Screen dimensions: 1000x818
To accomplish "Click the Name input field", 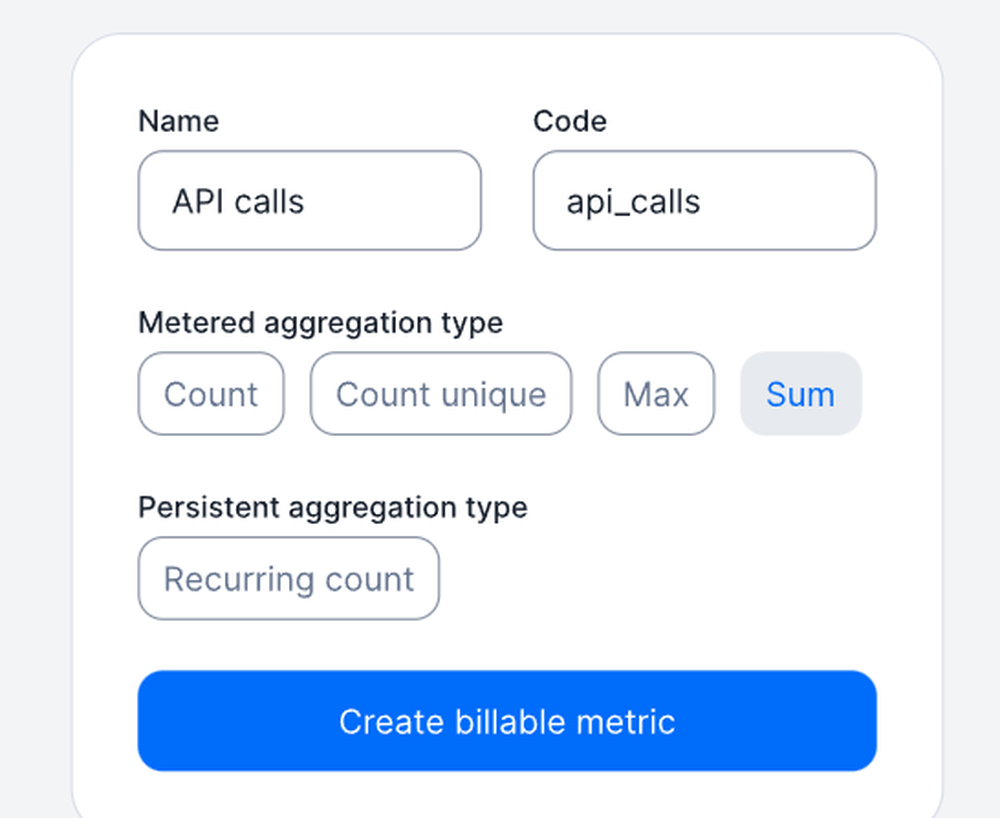I will point(309,201).
